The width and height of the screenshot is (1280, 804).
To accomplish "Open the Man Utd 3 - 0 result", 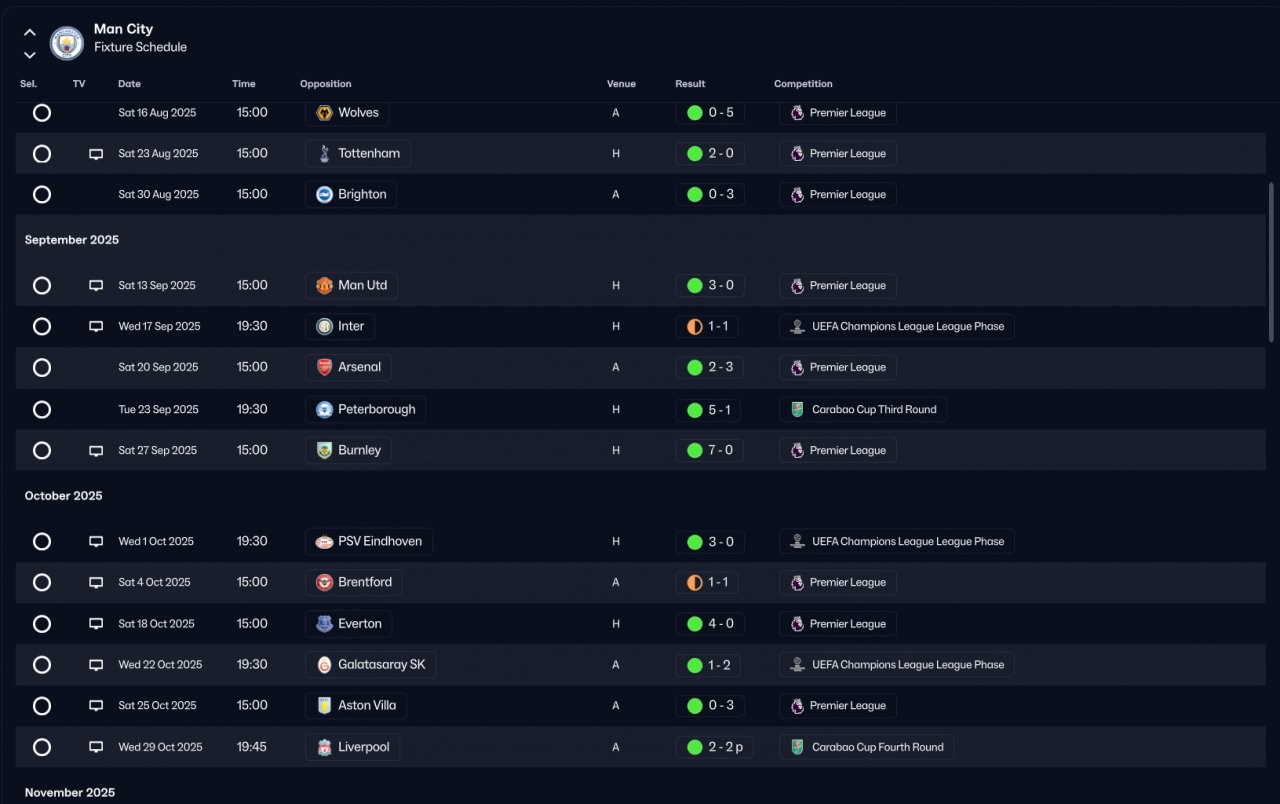I will tap(710, 286).
